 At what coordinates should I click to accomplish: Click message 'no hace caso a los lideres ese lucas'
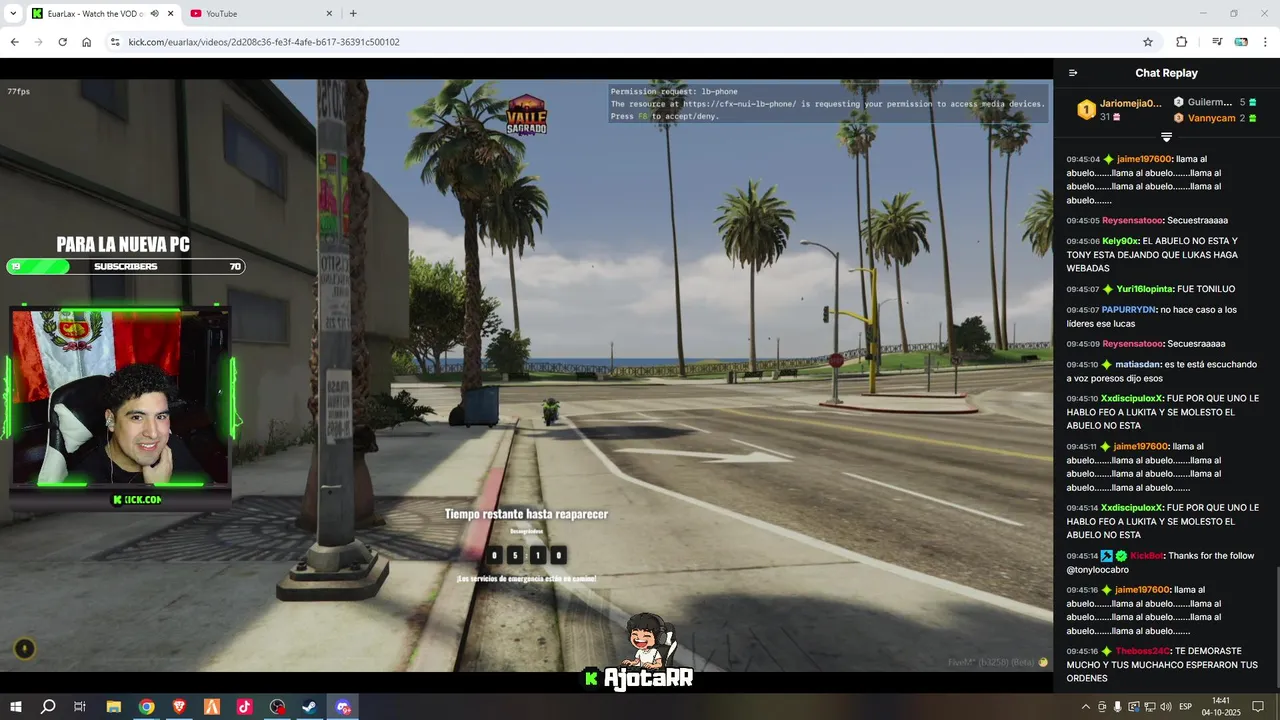pos(1152,317)
